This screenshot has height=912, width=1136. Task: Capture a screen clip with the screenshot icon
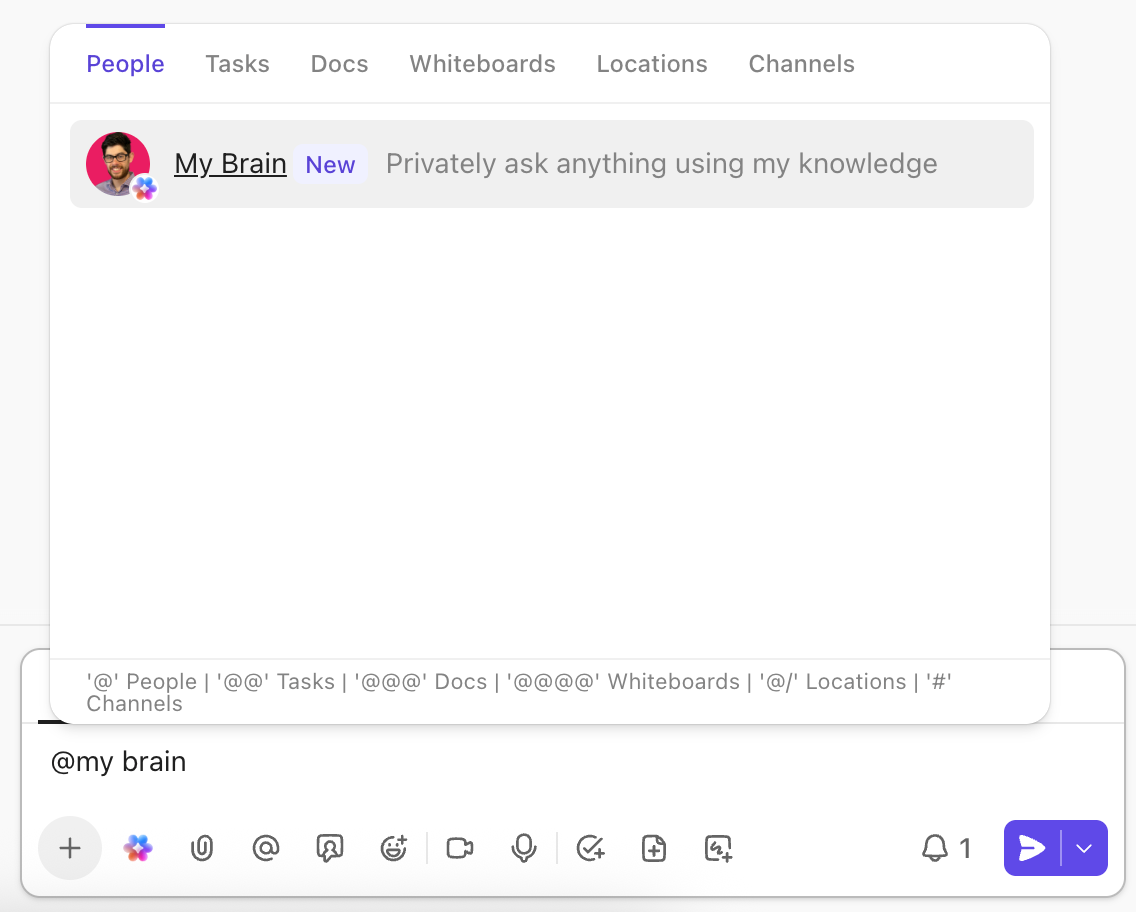pos(718,848)
